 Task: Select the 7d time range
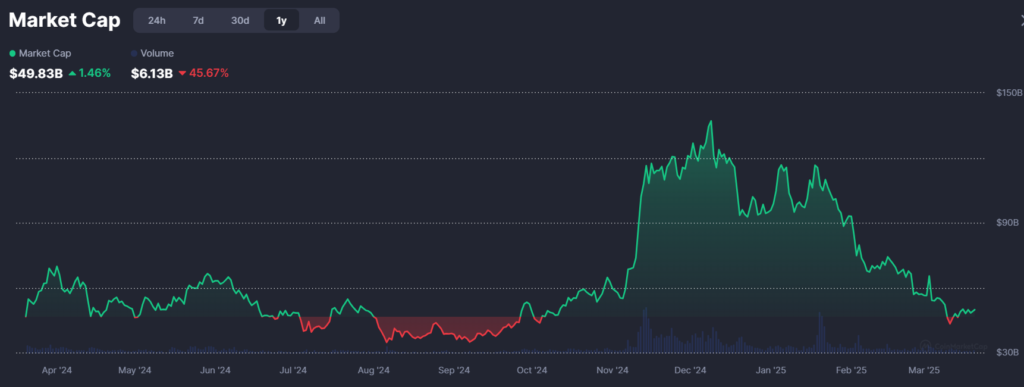(x=198, y=20)
